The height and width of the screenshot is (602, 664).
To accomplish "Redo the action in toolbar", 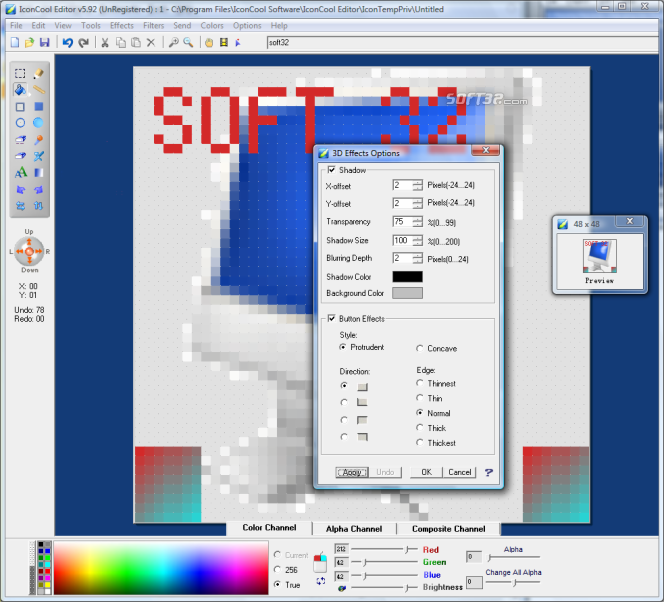I will 83,42.
